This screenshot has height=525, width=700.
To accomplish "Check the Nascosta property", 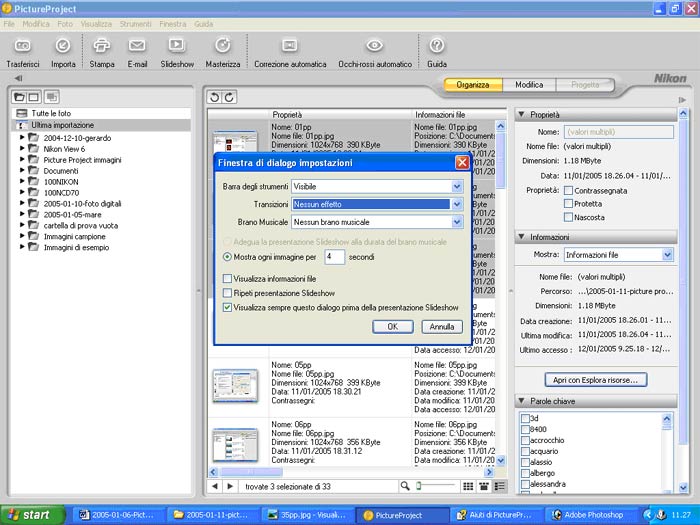I will (568, 217).
